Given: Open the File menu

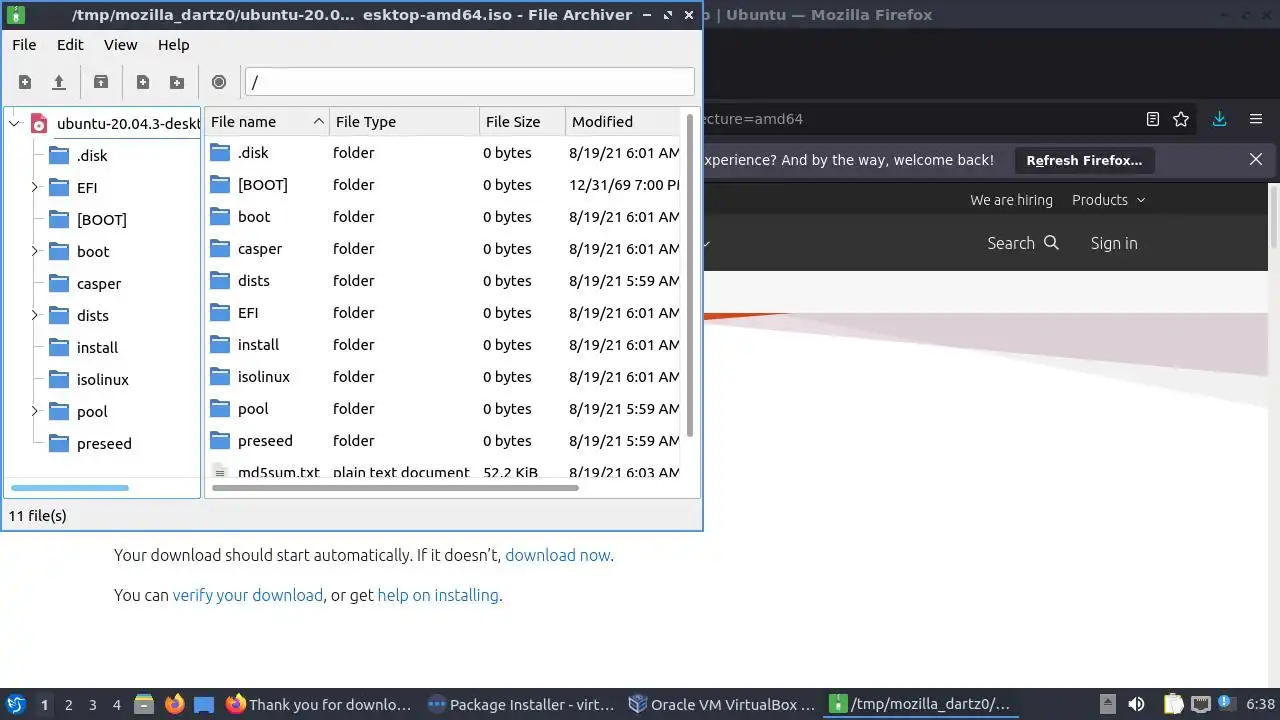Looking at the screenshot, I should click(24, 45).
